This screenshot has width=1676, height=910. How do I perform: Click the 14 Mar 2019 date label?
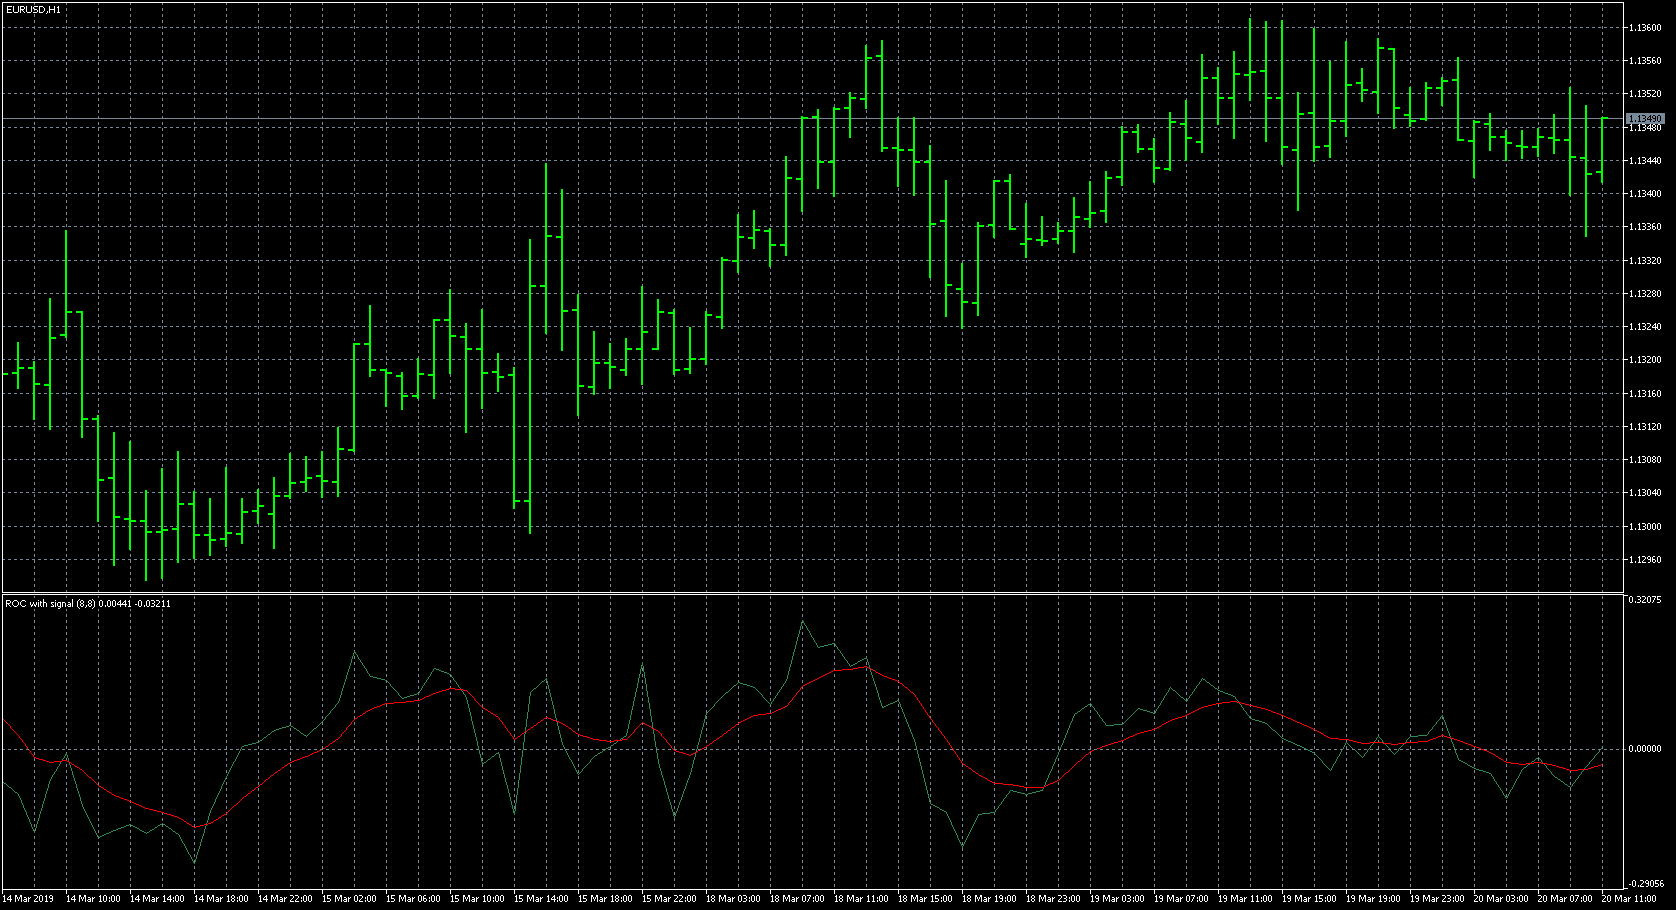28,899
